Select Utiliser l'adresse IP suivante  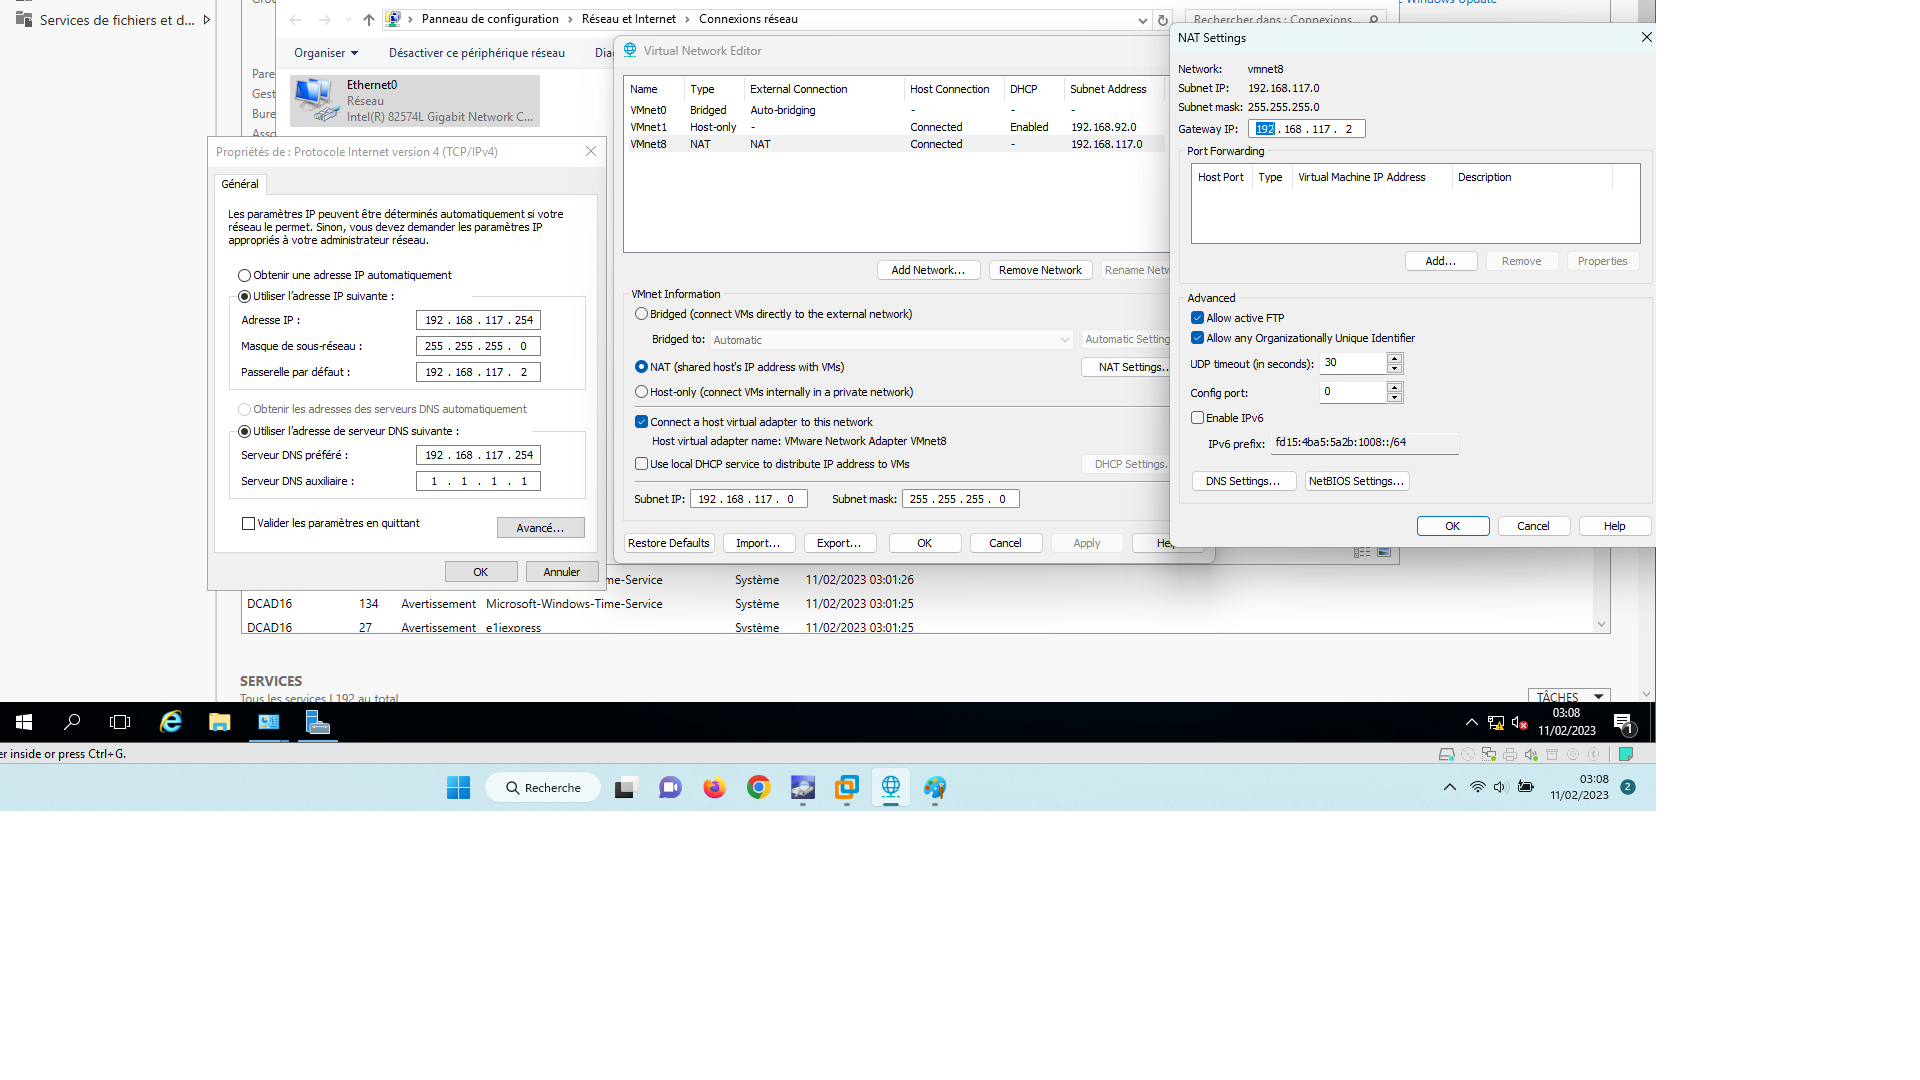(x=244, y=296)
